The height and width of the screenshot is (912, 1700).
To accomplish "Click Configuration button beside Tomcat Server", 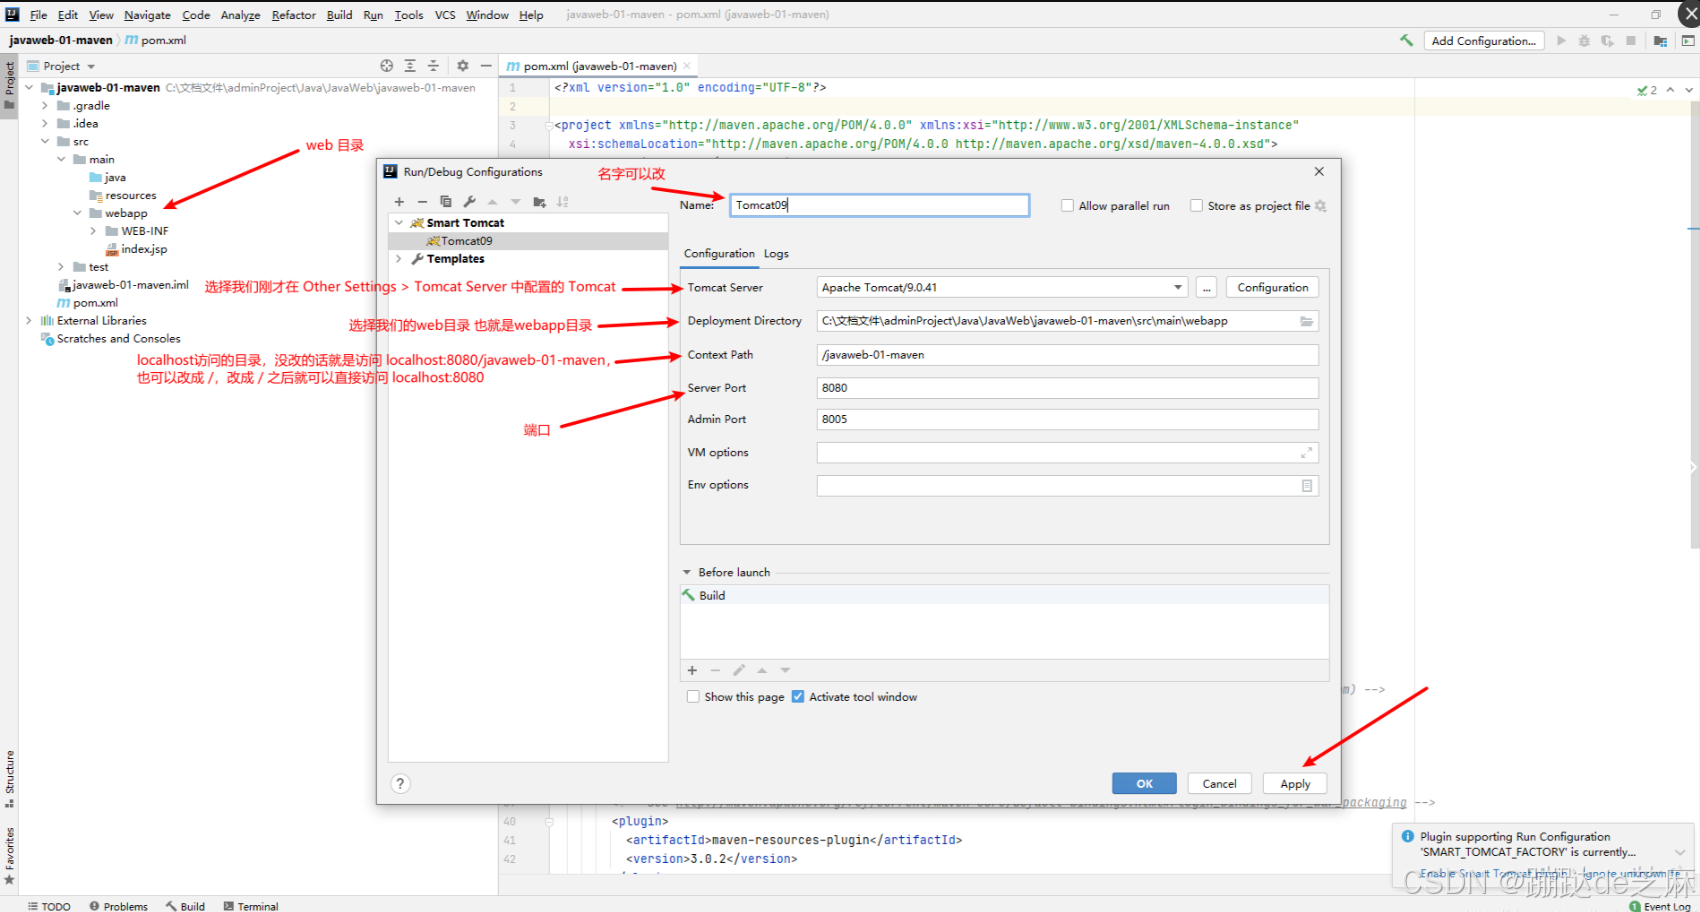I will (1272, 288).
